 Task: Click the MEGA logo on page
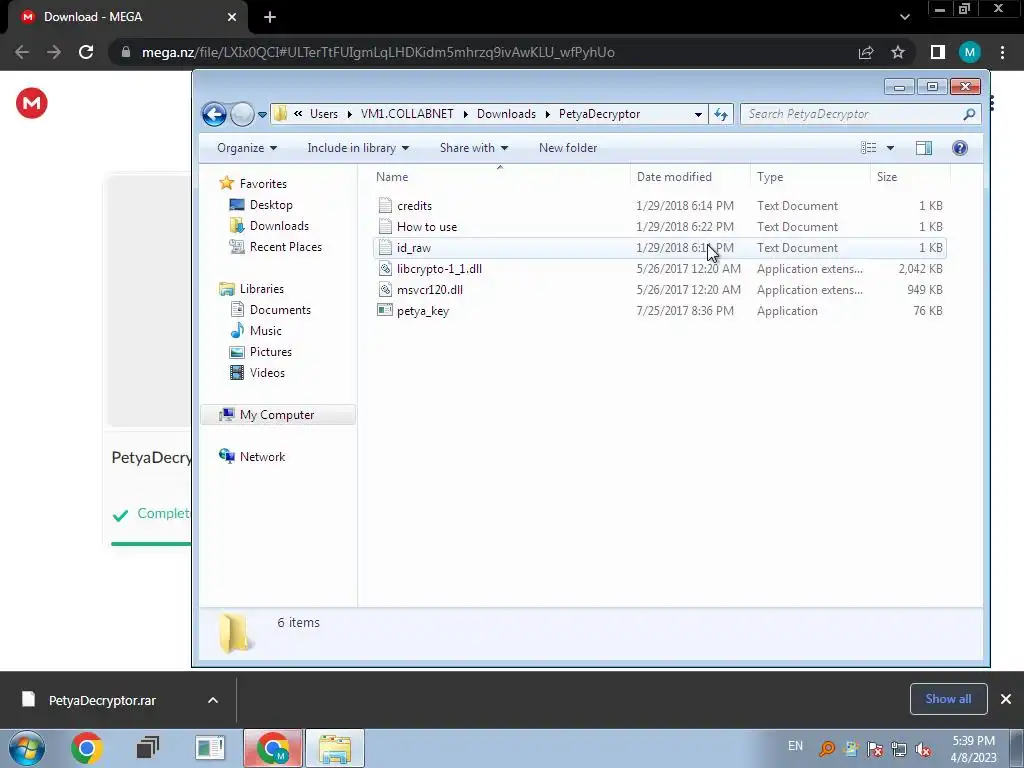click(31, 103)
